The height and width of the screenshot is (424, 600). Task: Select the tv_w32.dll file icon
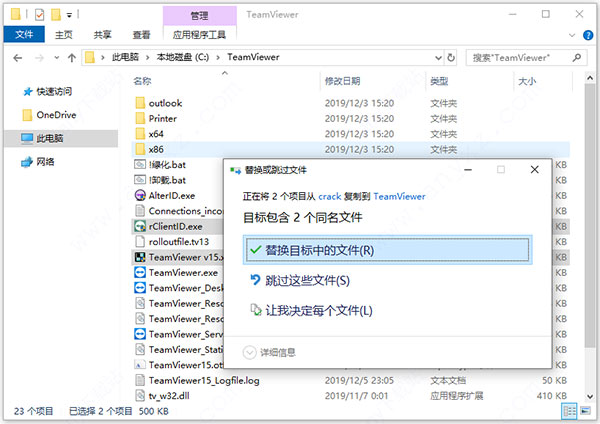(x=140, y=396)
